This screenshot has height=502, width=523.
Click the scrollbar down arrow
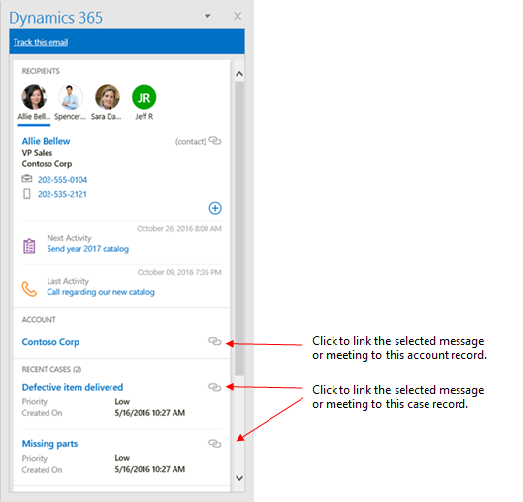click(239, 478)
